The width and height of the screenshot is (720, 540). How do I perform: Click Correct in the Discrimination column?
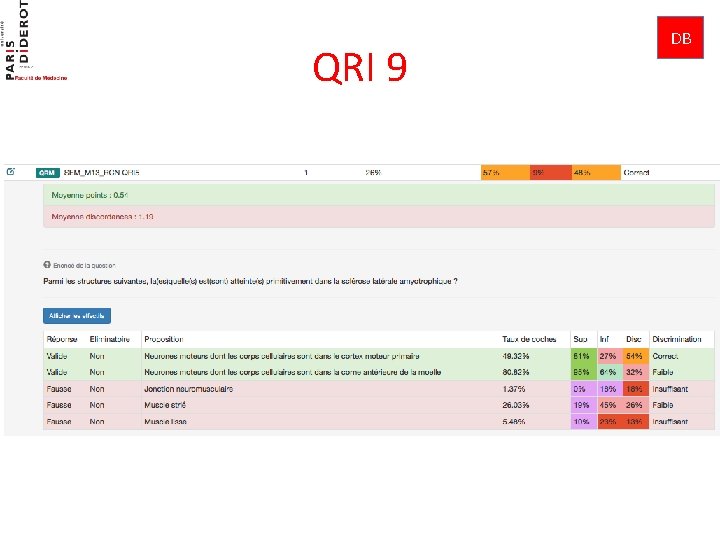pyautogui.click(x=665, y=356)
